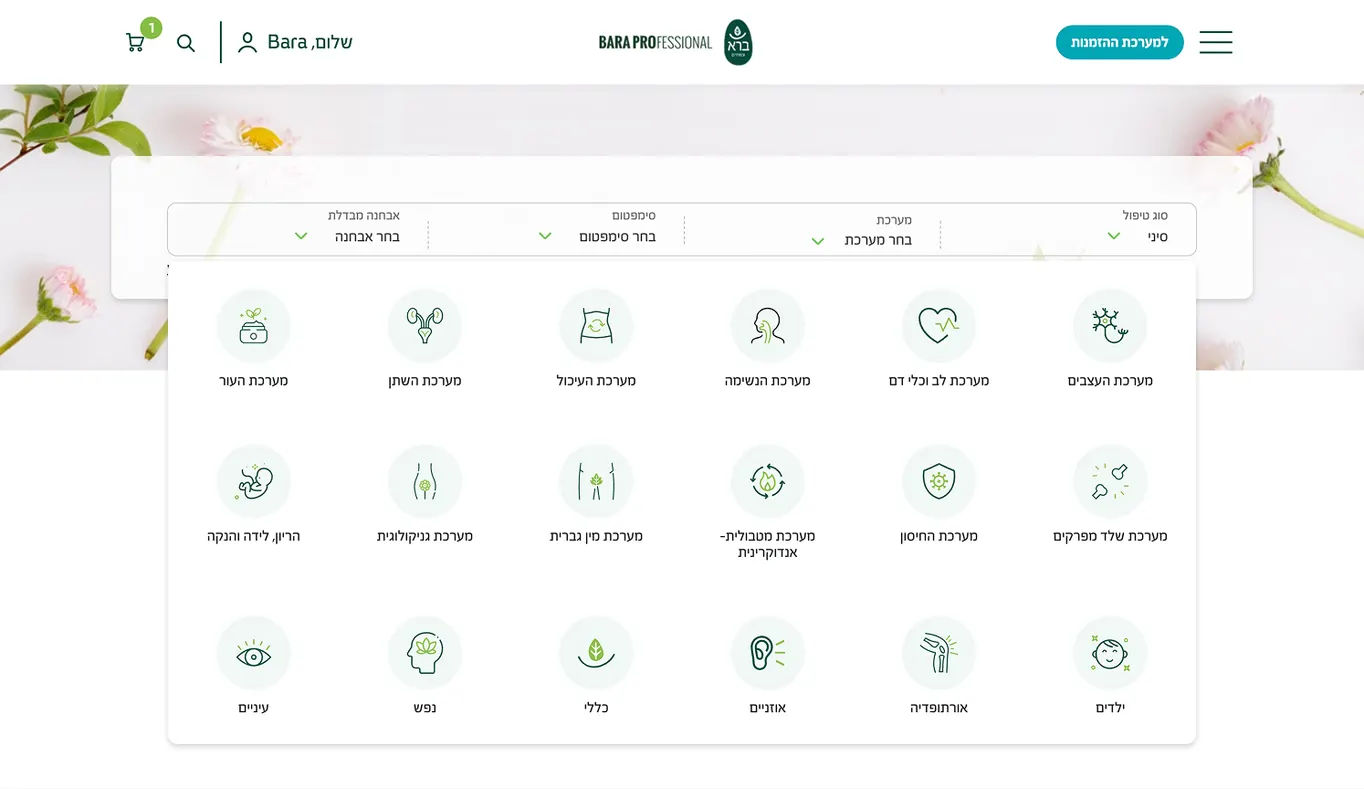This screenshot has height=789, width=1364.
Task: Select the immune system shield icon
Action: tap(938, 481)
